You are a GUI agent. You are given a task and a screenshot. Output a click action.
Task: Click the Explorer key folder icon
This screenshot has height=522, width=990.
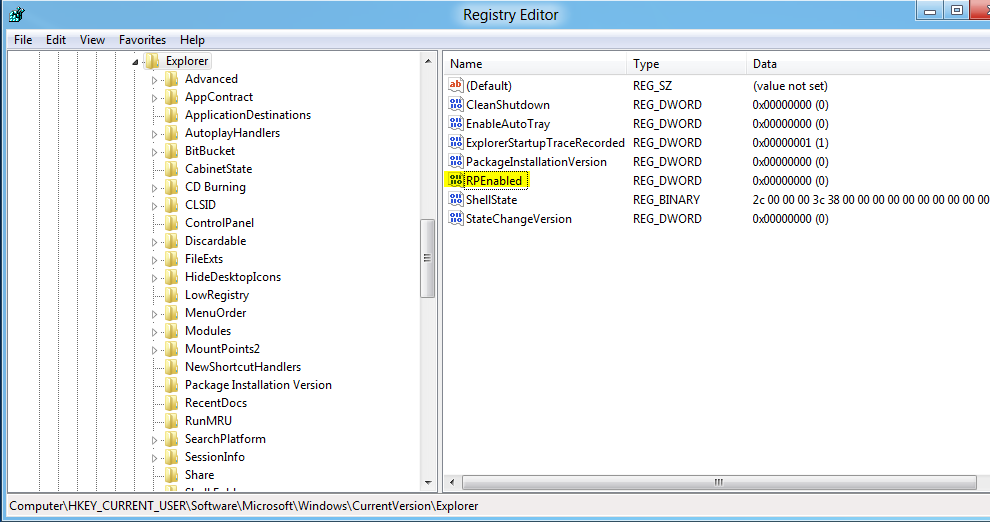(x=153, y=61)
